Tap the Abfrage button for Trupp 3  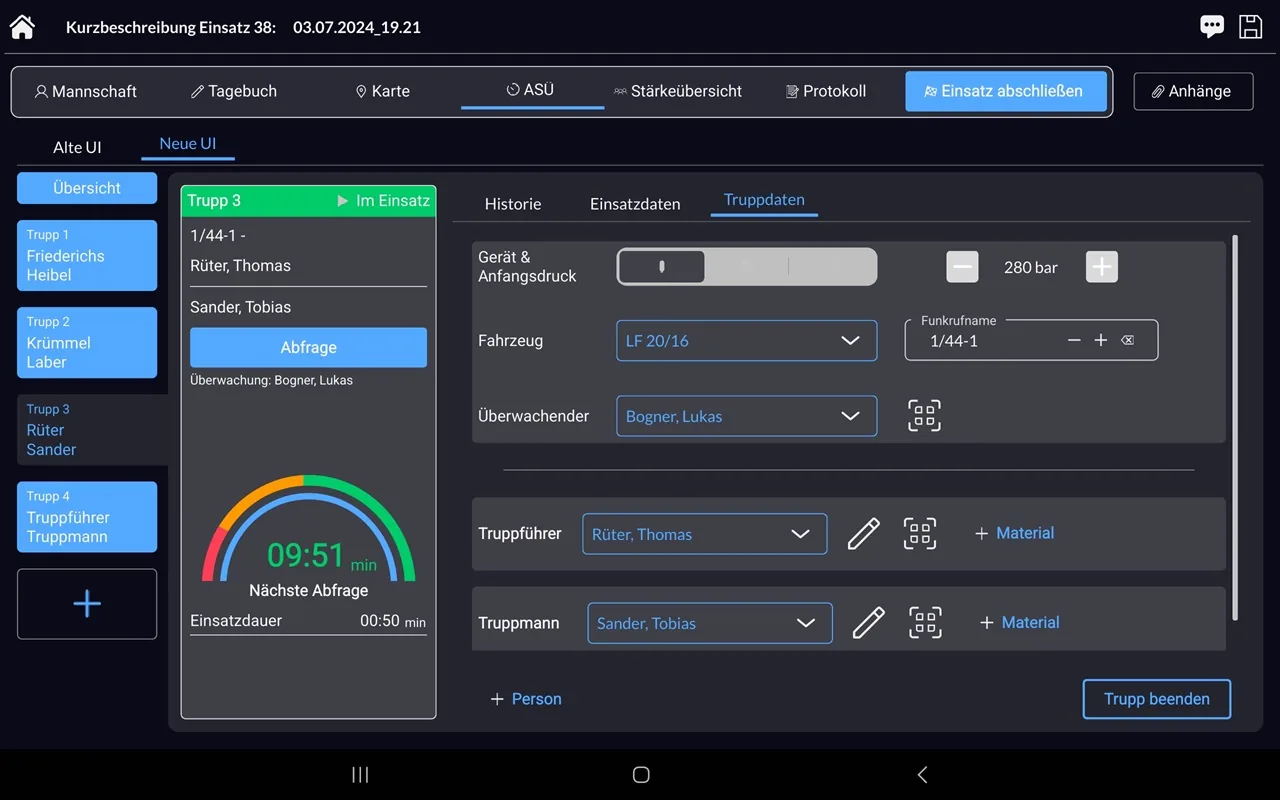pos(308,348)
